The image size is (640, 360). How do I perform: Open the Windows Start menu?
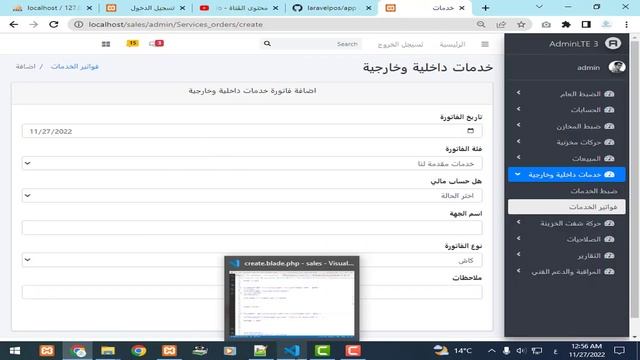coord(15,351)
